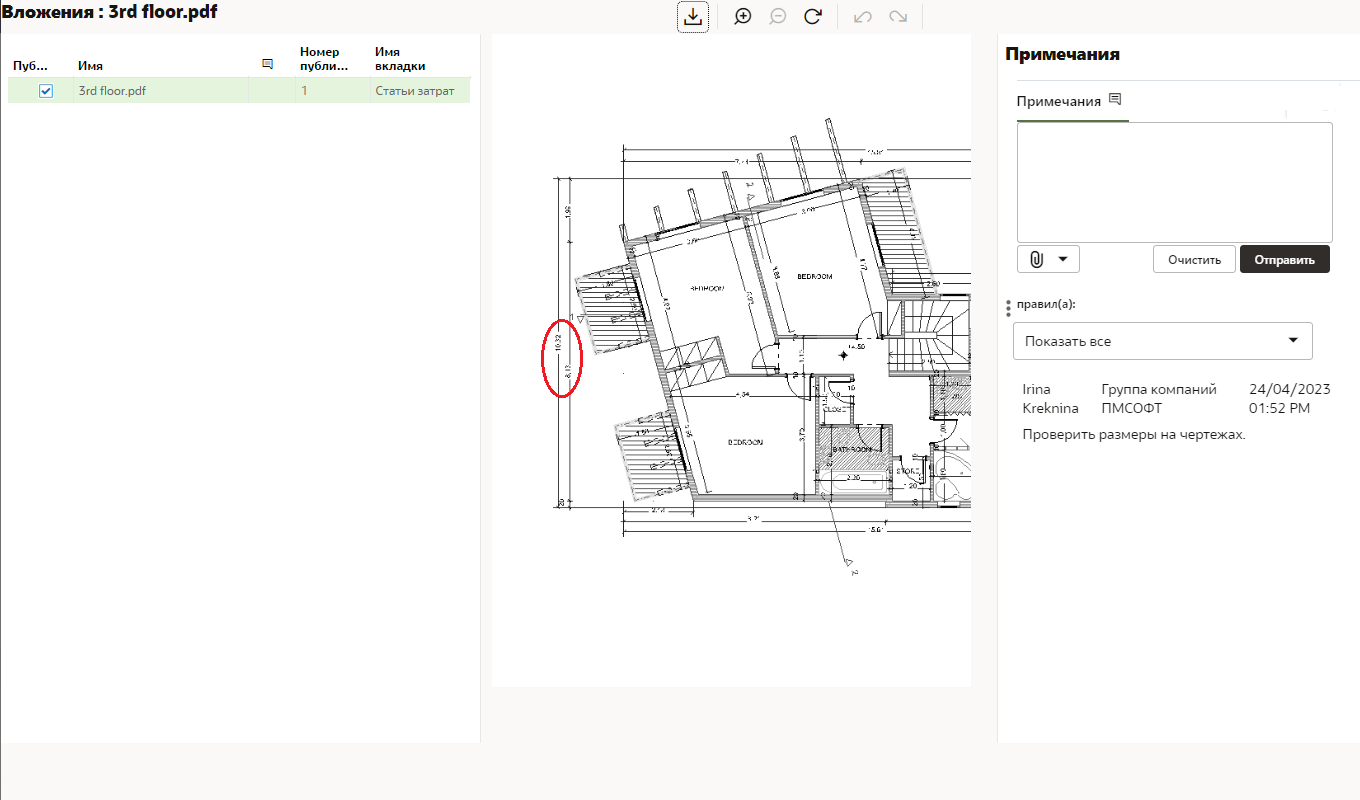
Task: Toggle the publish checkbox for 3rd floor.pdf
Action: 45,91
